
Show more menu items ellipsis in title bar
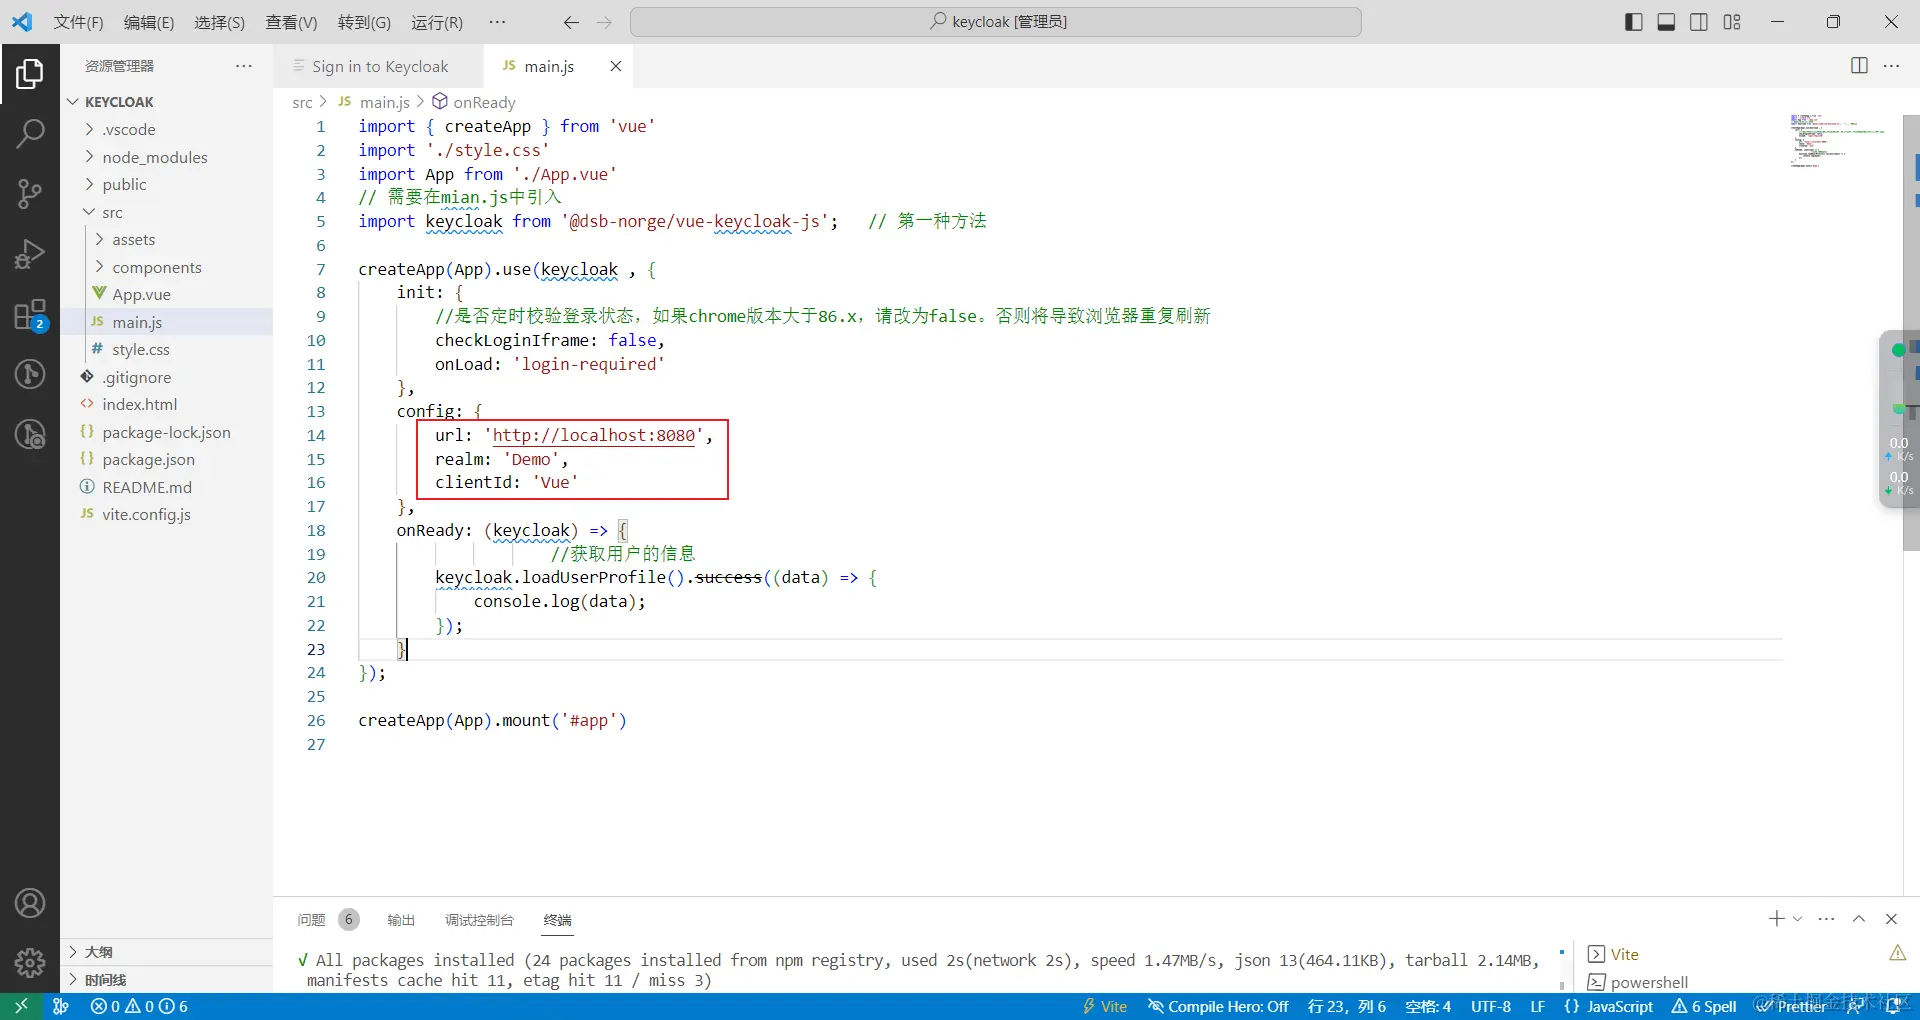coord(497,22)
